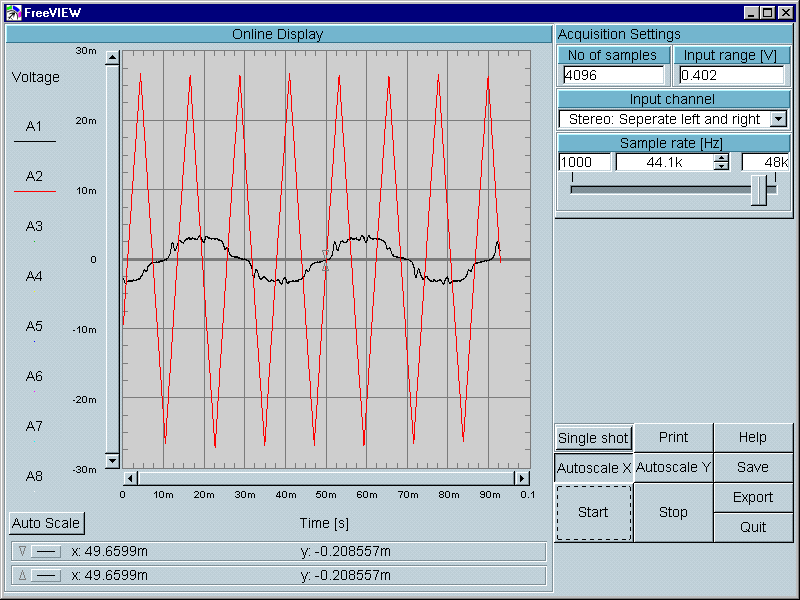
Task: Click the triangle cursor marker on the plot
Action: pos(325,261)
